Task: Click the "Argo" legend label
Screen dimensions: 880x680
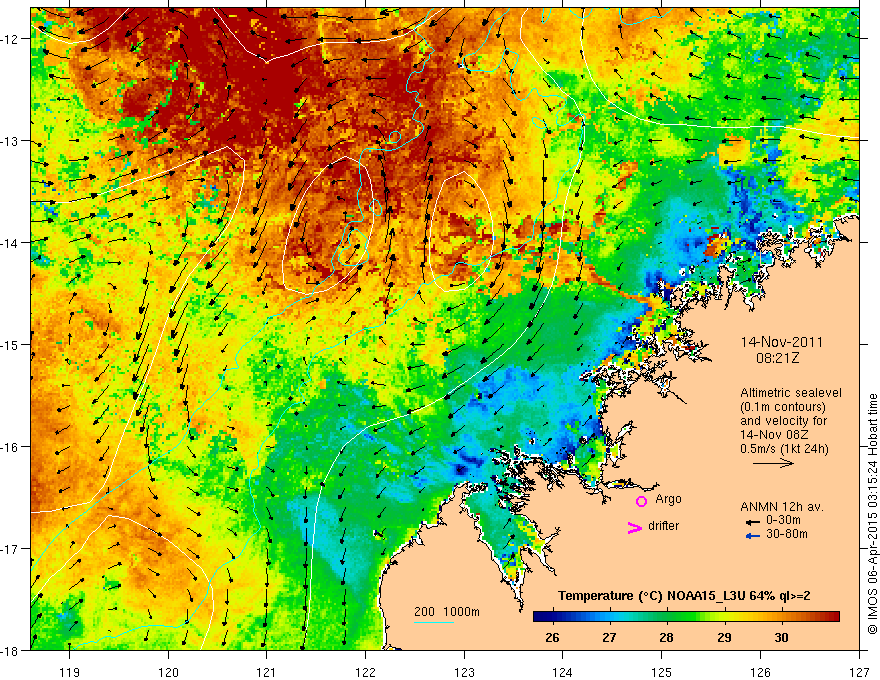Action: [668, 499]
